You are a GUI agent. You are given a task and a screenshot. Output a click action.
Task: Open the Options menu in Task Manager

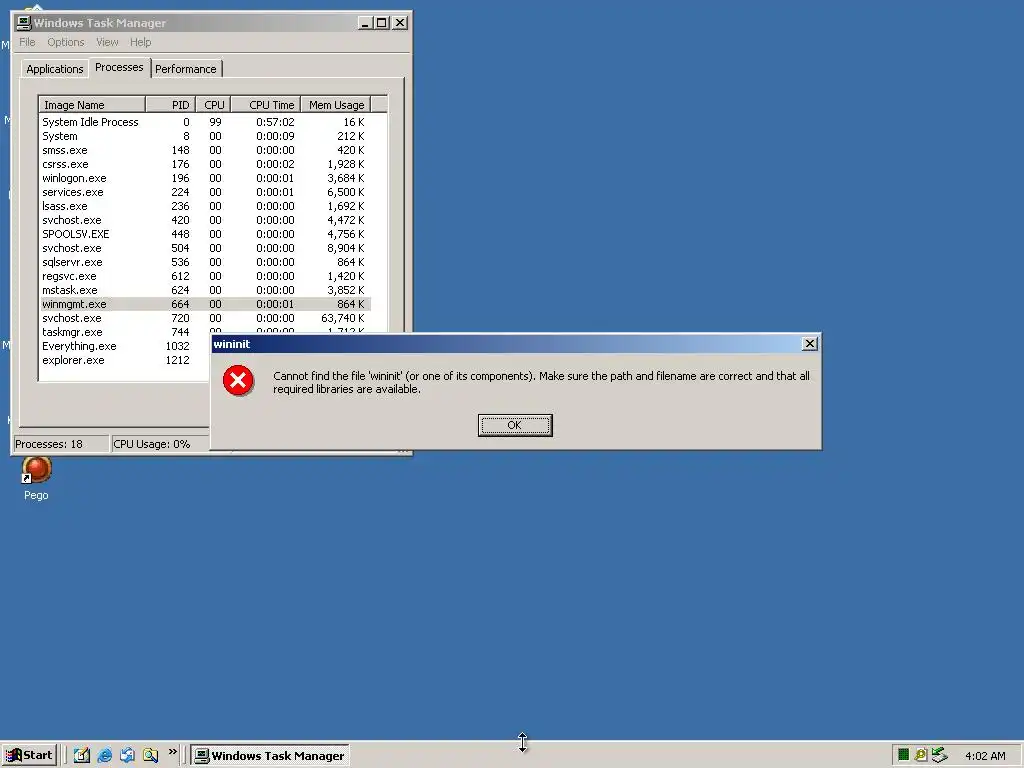tap(65, 42)
